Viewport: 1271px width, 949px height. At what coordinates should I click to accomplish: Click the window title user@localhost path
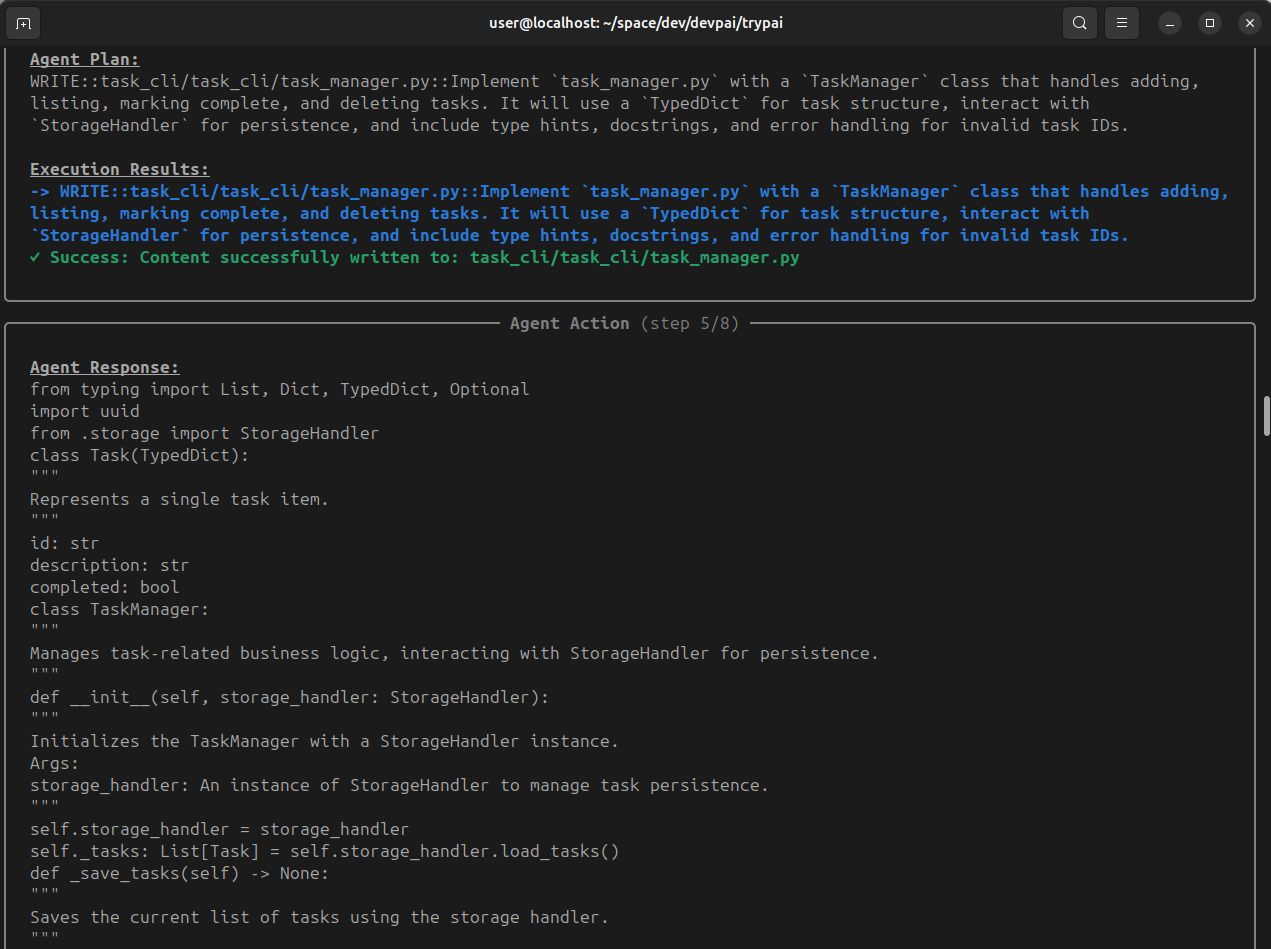click(x=635, y=23)
